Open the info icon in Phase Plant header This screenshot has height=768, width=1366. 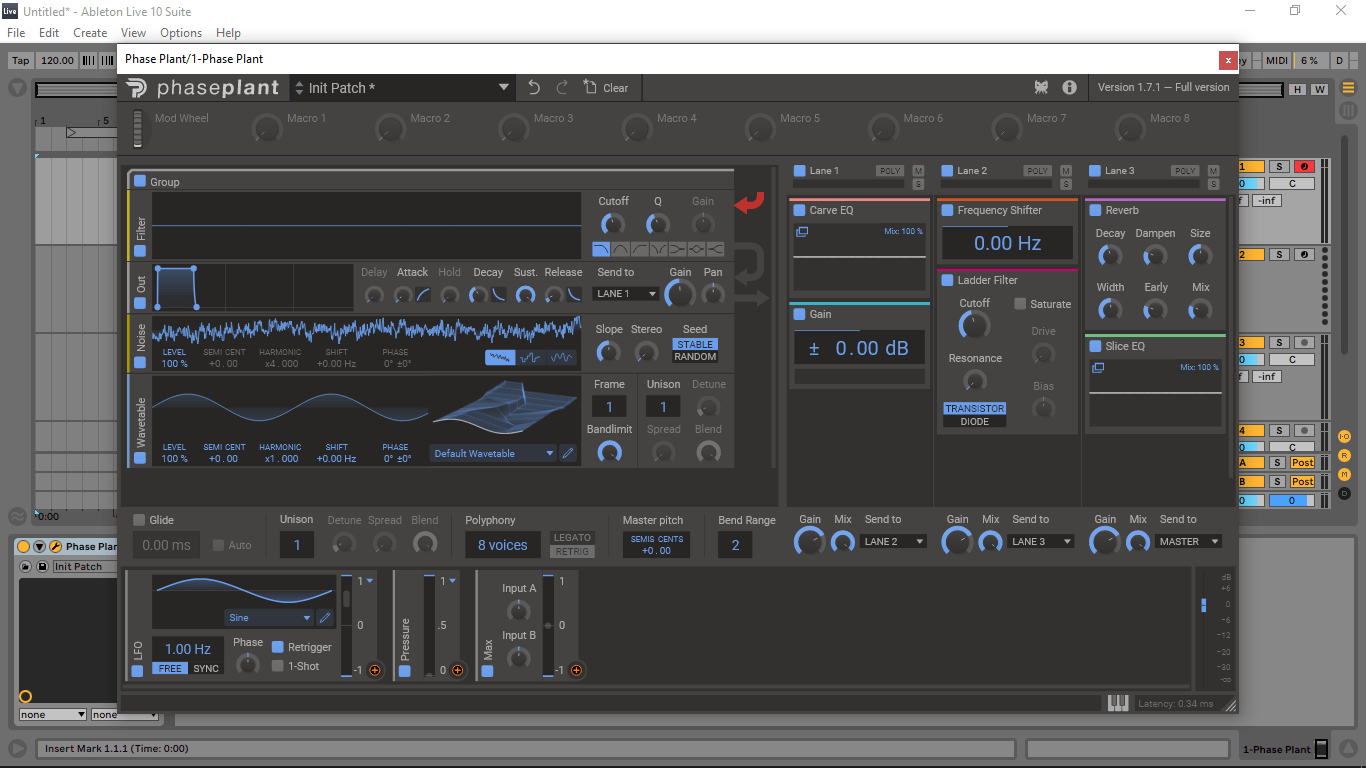click(1069, 88)
